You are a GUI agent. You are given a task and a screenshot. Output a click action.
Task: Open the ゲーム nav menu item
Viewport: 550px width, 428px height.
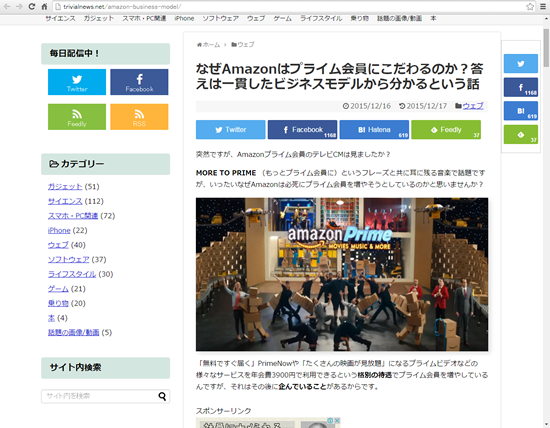point(282,18)
